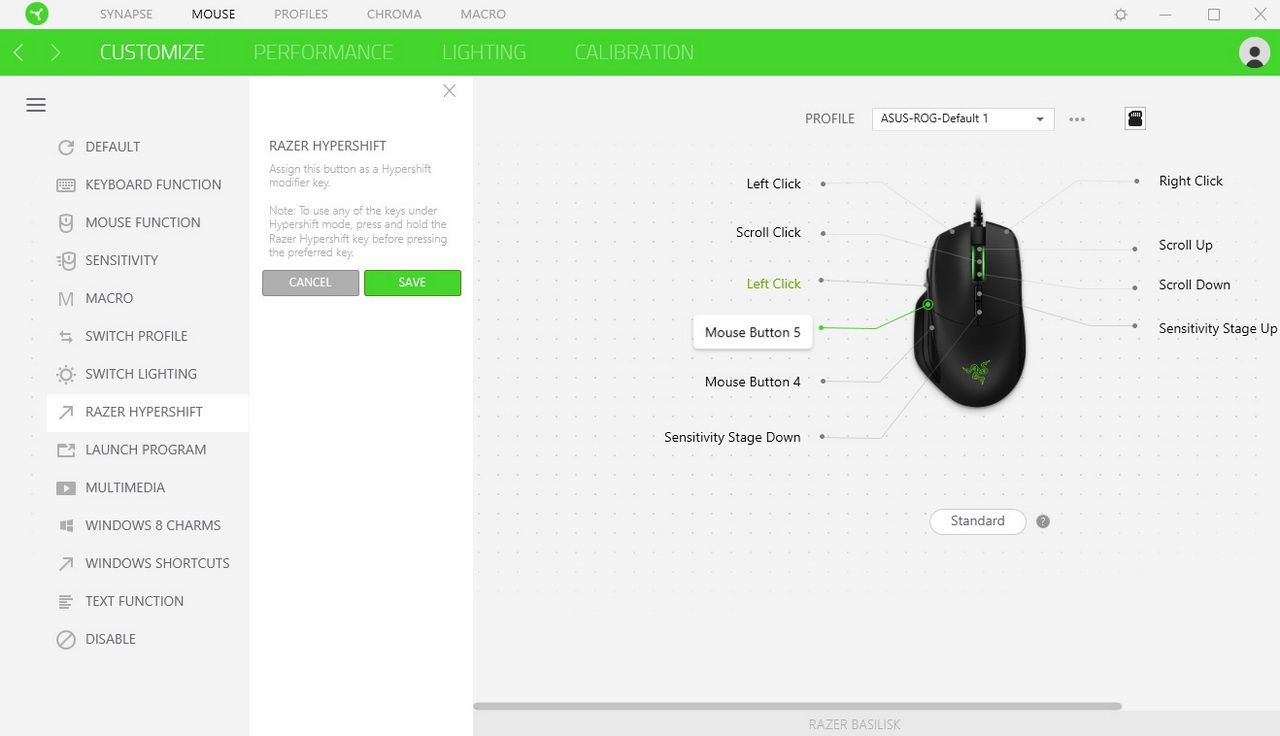Screen dimensions: 1280x736
Task: Click the Macro M icon
Action: [66, 299]
